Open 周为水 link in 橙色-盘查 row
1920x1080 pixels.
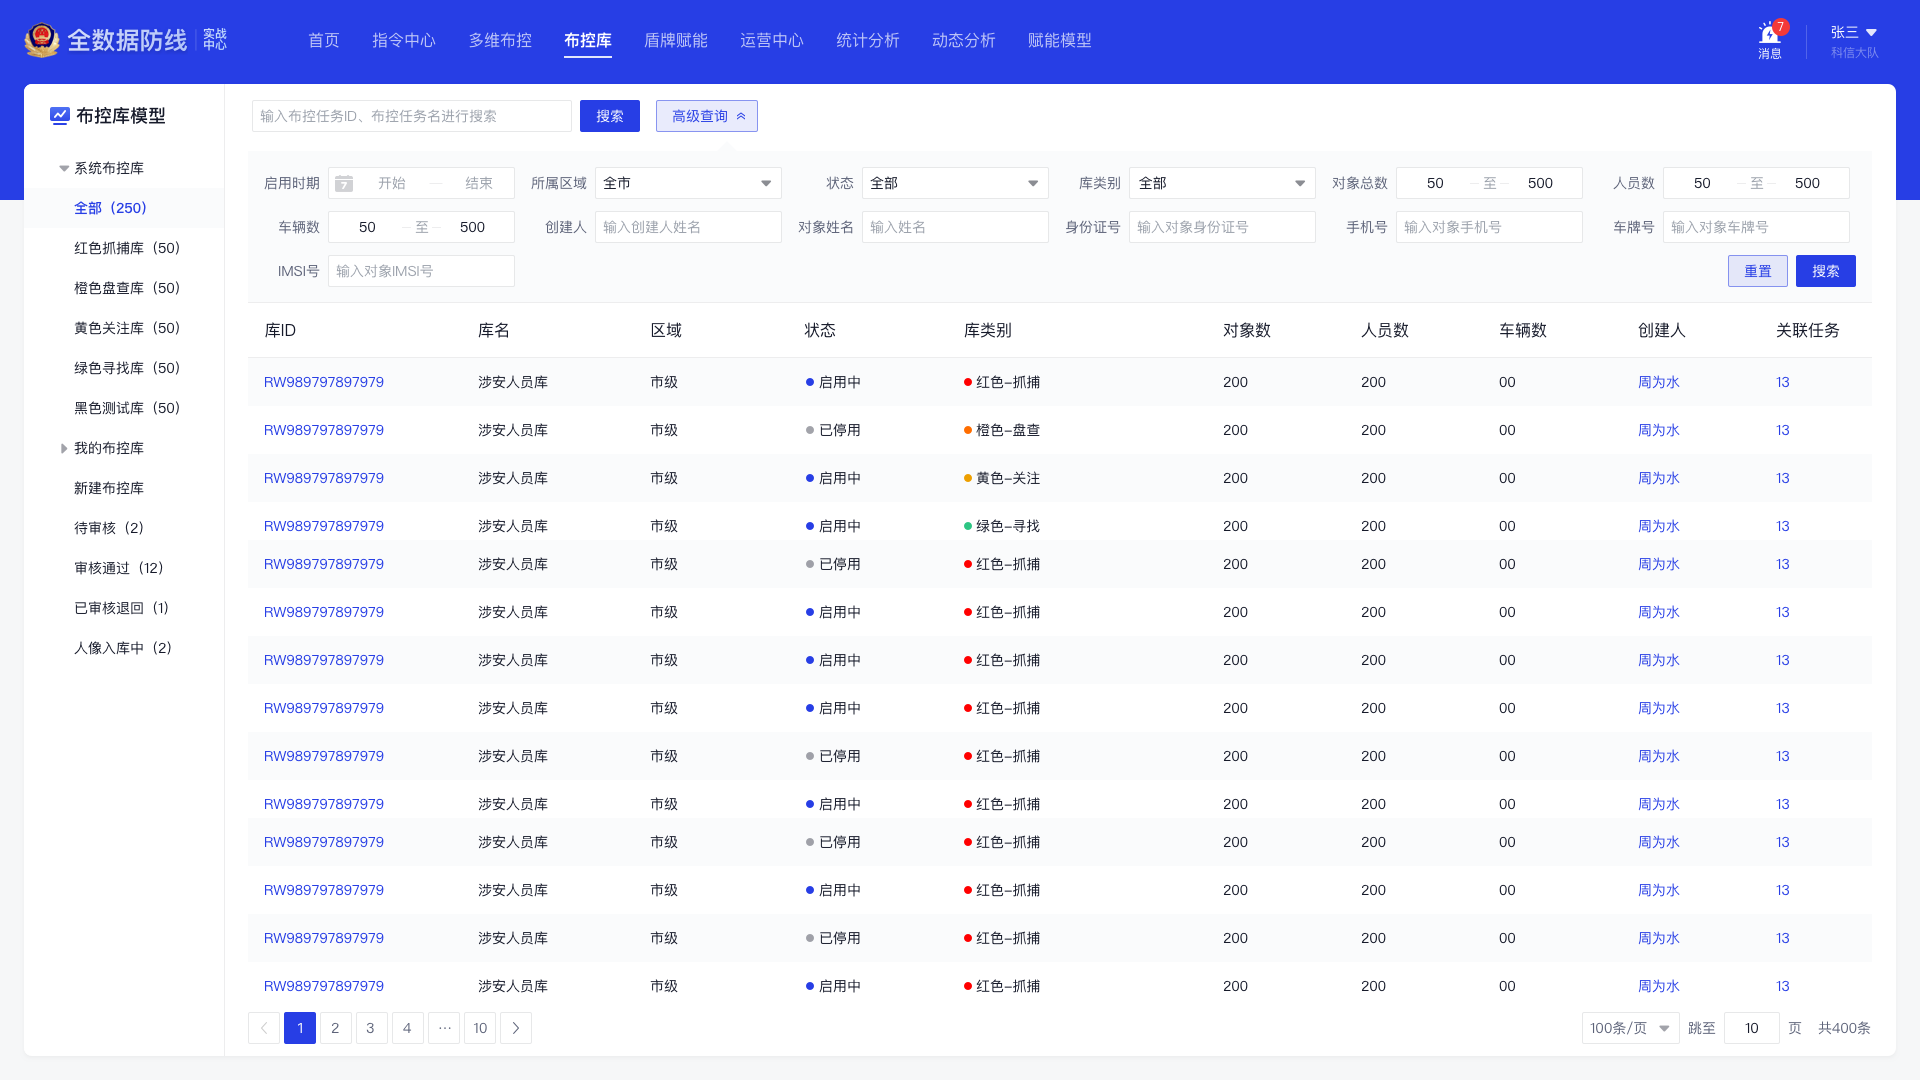[1659, 430]
